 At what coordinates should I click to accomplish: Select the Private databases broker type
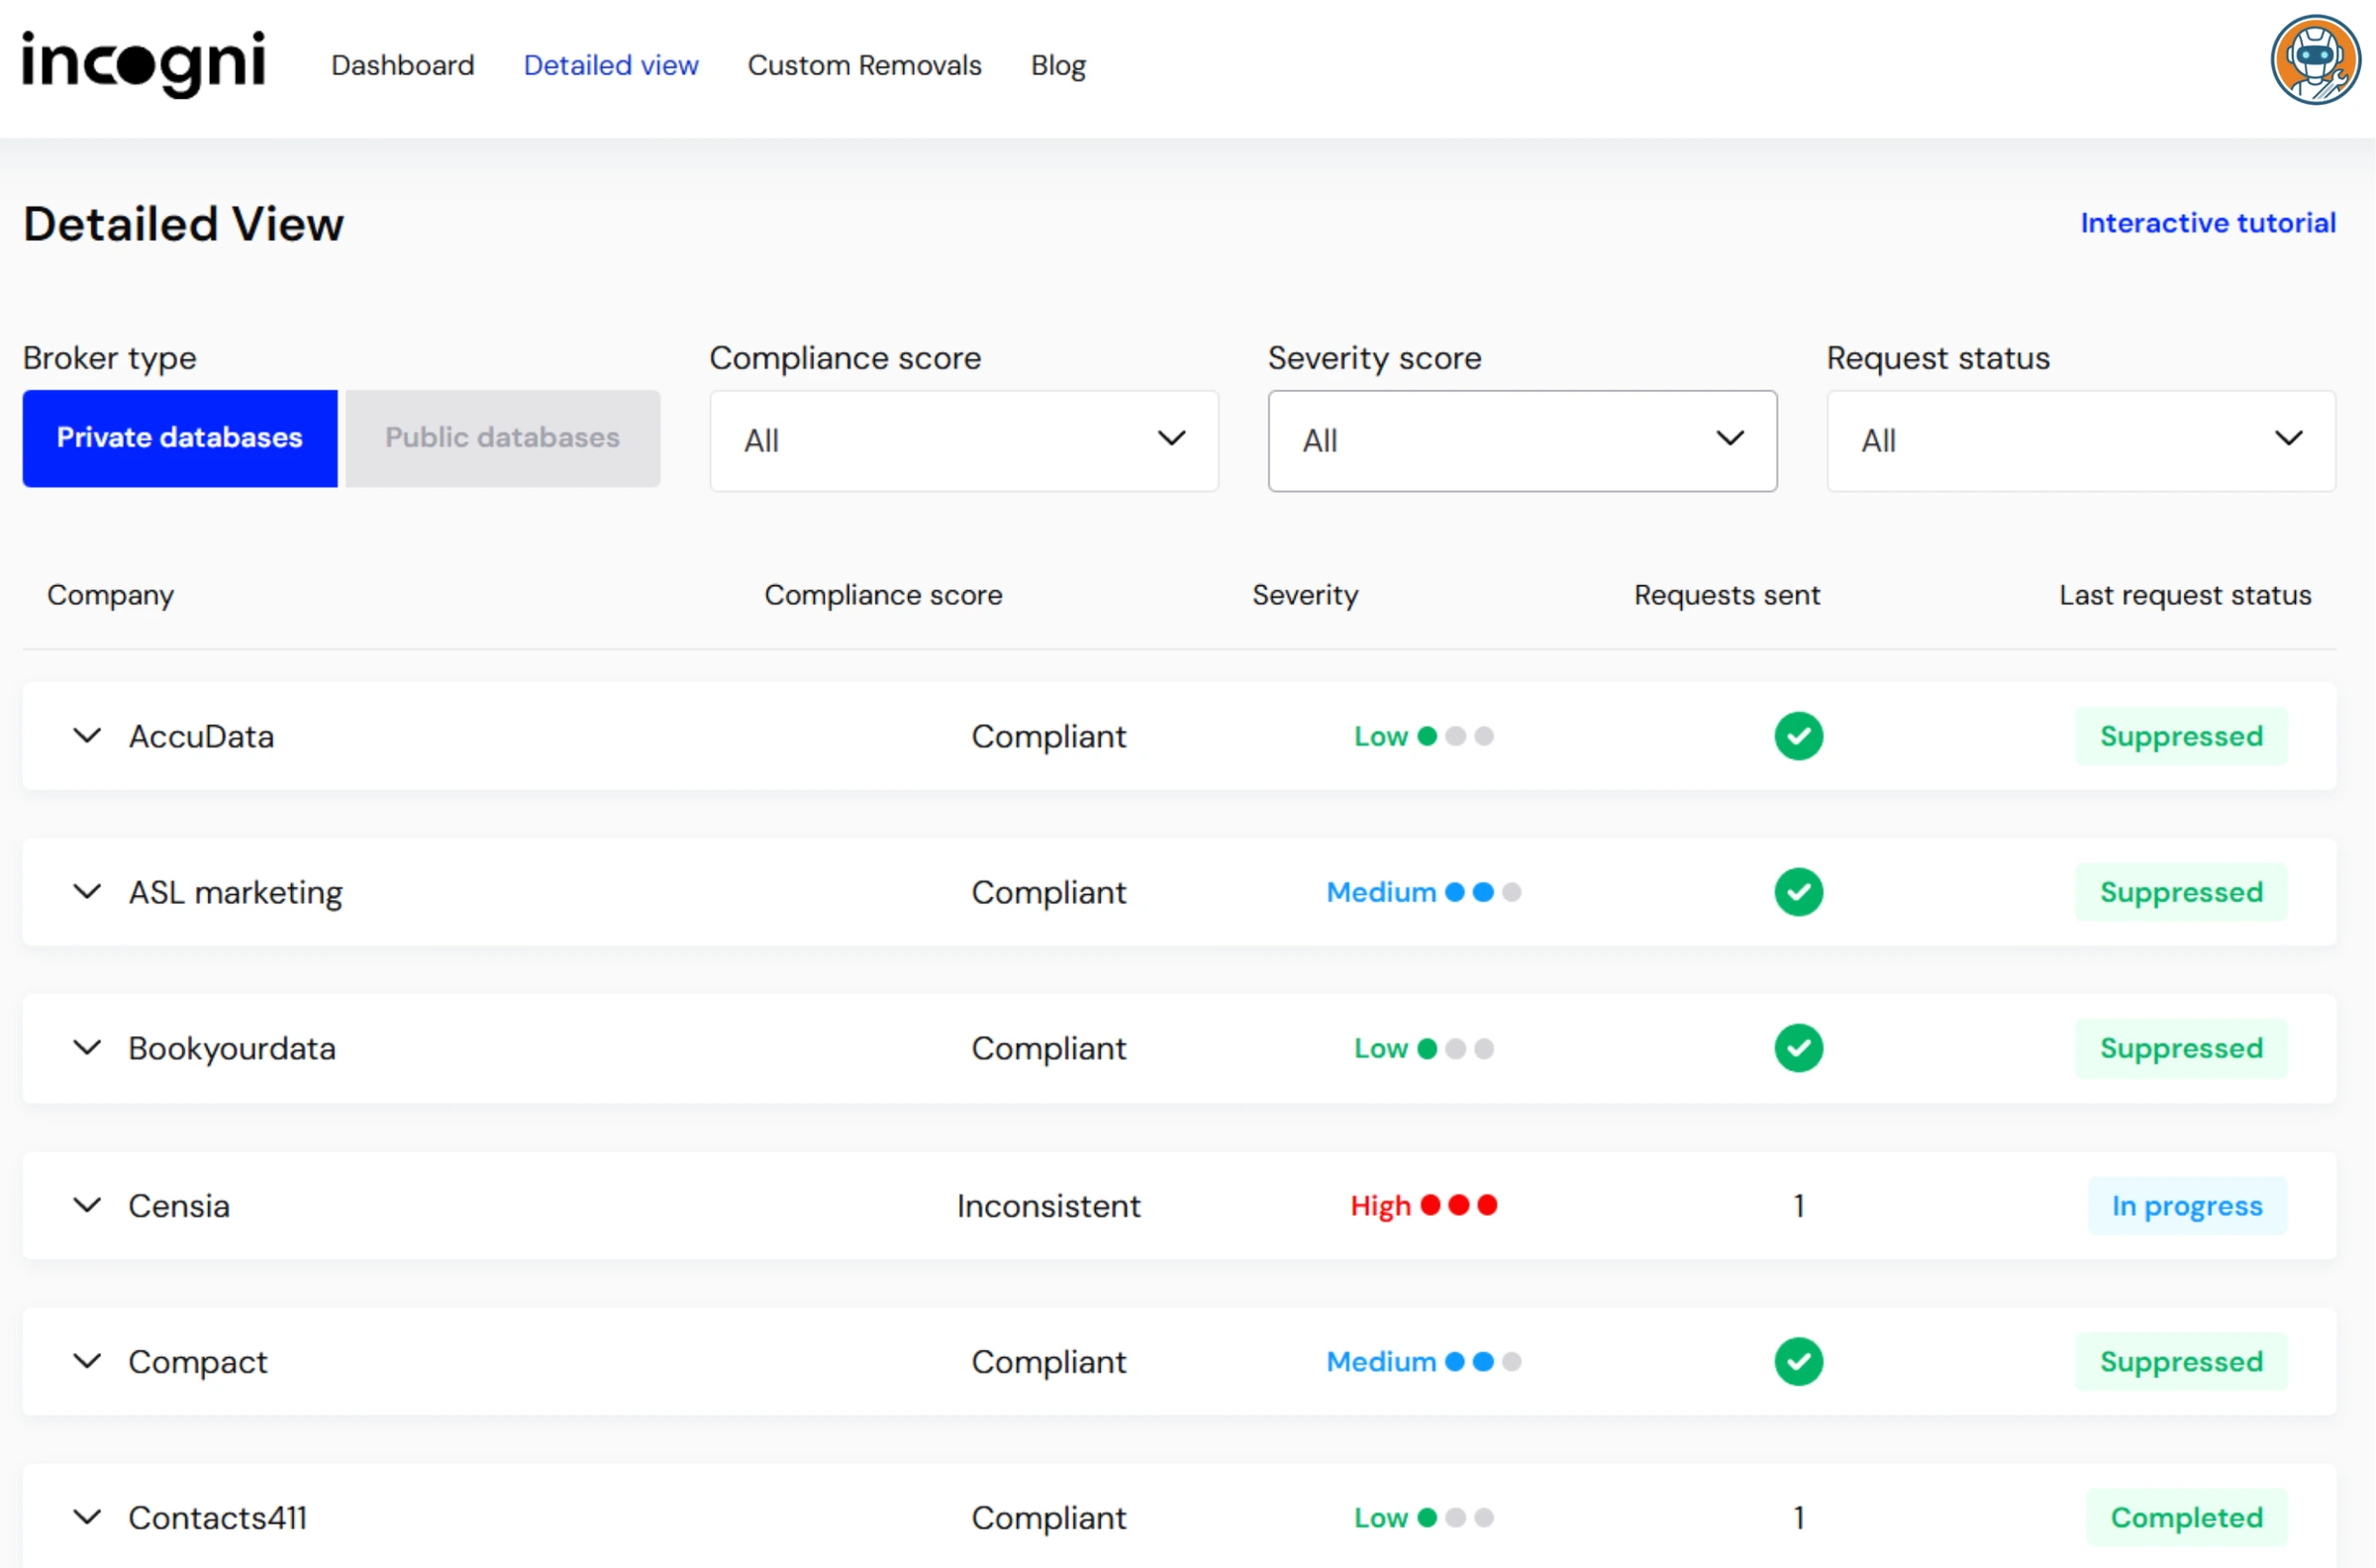click(179, 438)
